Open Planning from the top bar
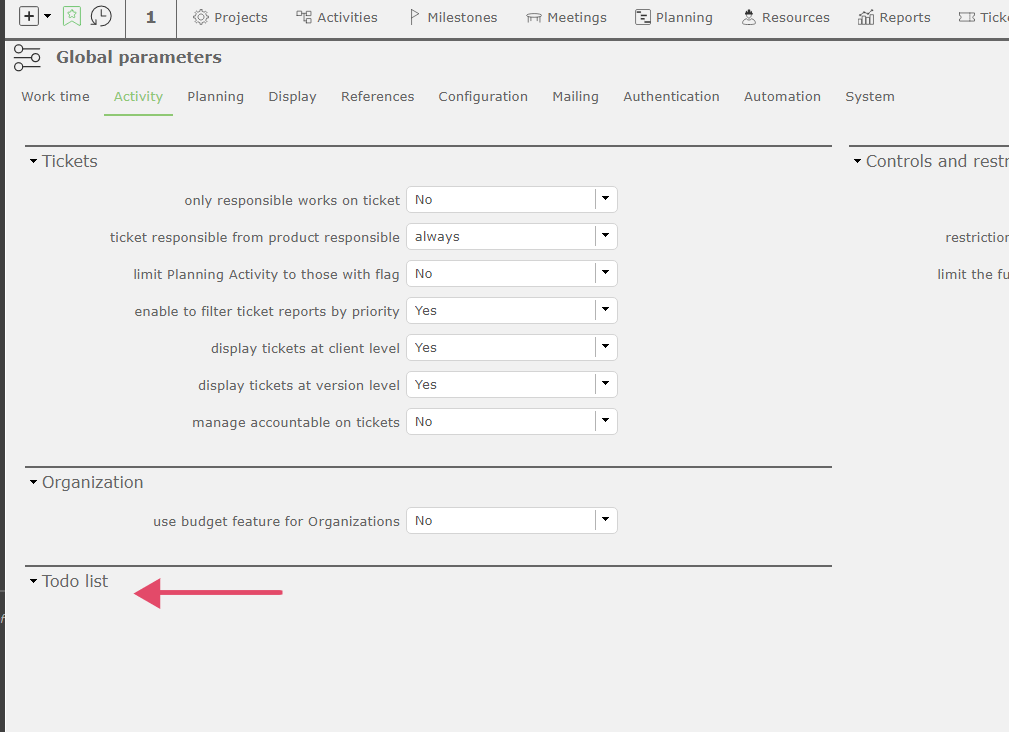 (x=674, y=17)
